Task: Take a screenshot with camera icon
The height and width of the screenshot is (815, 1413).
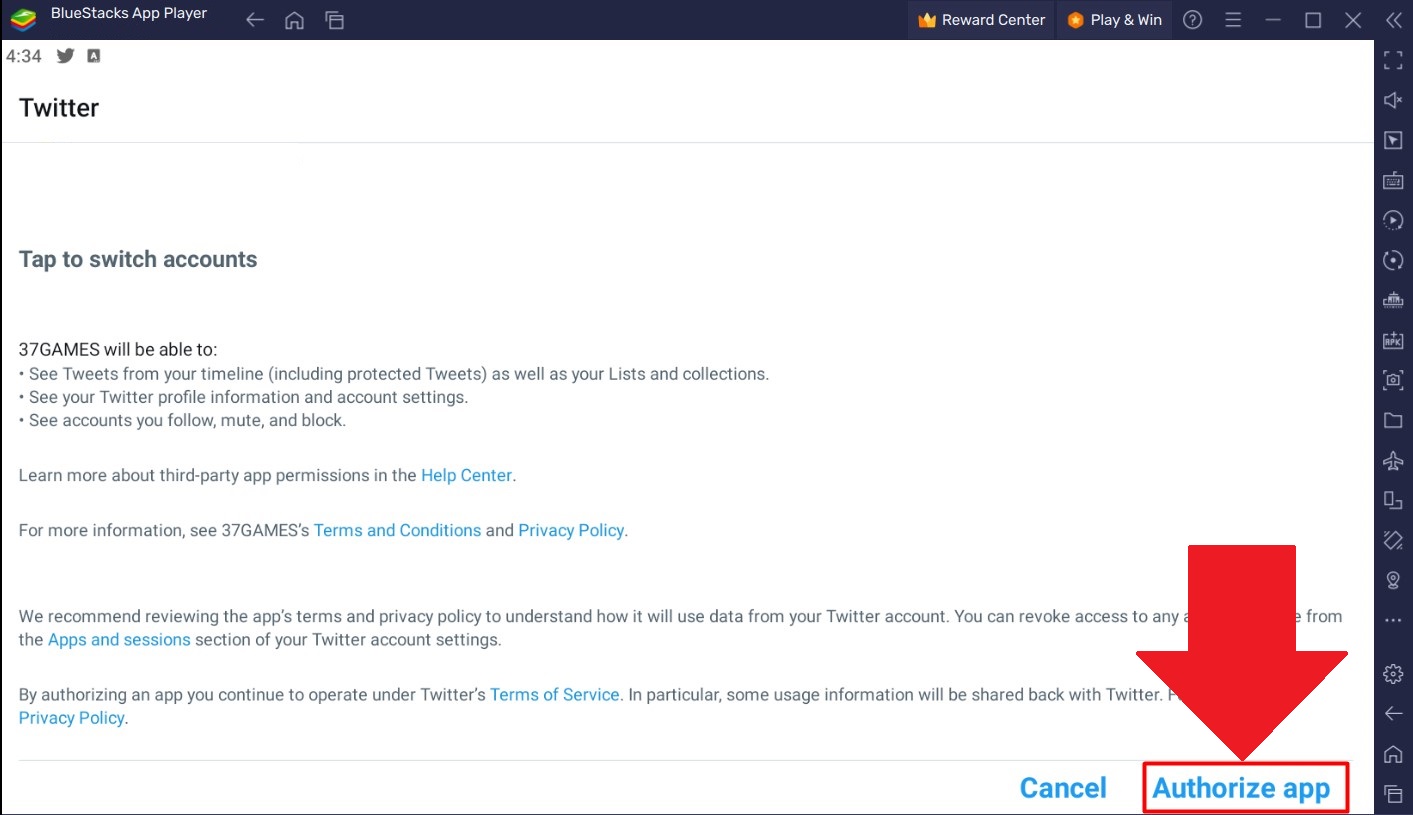Action: 1393,380
